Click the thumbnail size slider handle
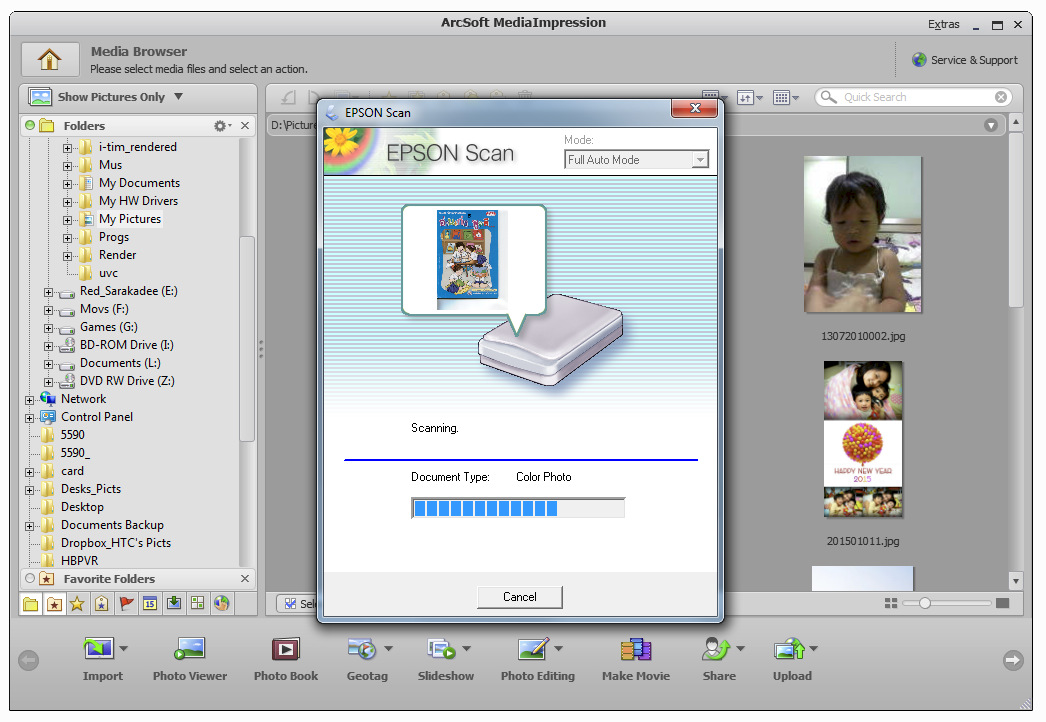This screenshot has height=722, width=1046. point(925,603)
